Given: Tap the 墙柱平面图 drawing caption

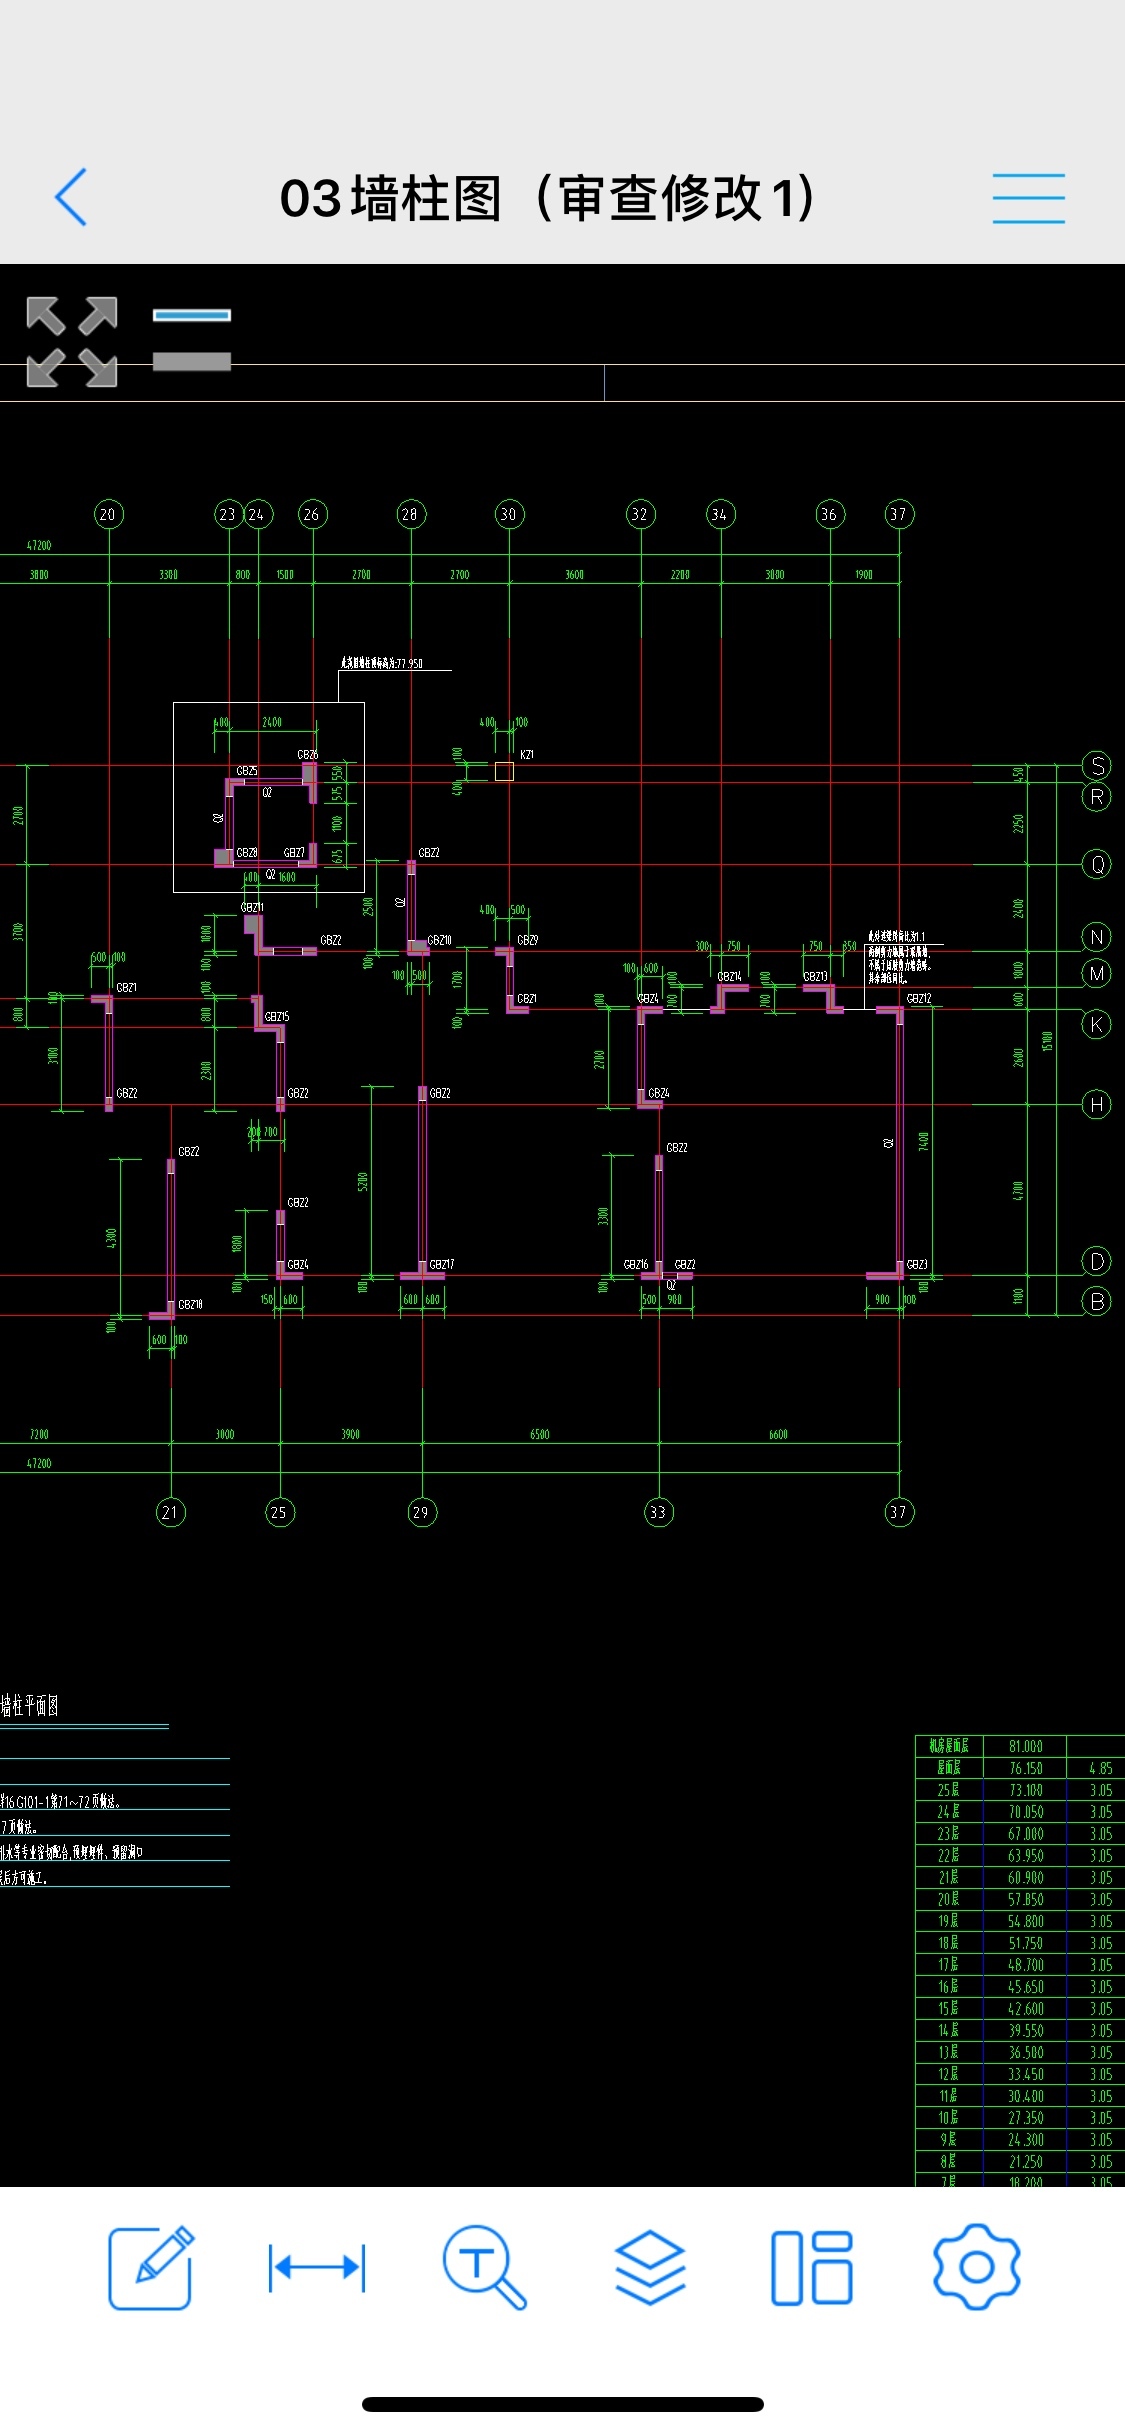Looking at the screenshot, I should (x=30, y=1706).
